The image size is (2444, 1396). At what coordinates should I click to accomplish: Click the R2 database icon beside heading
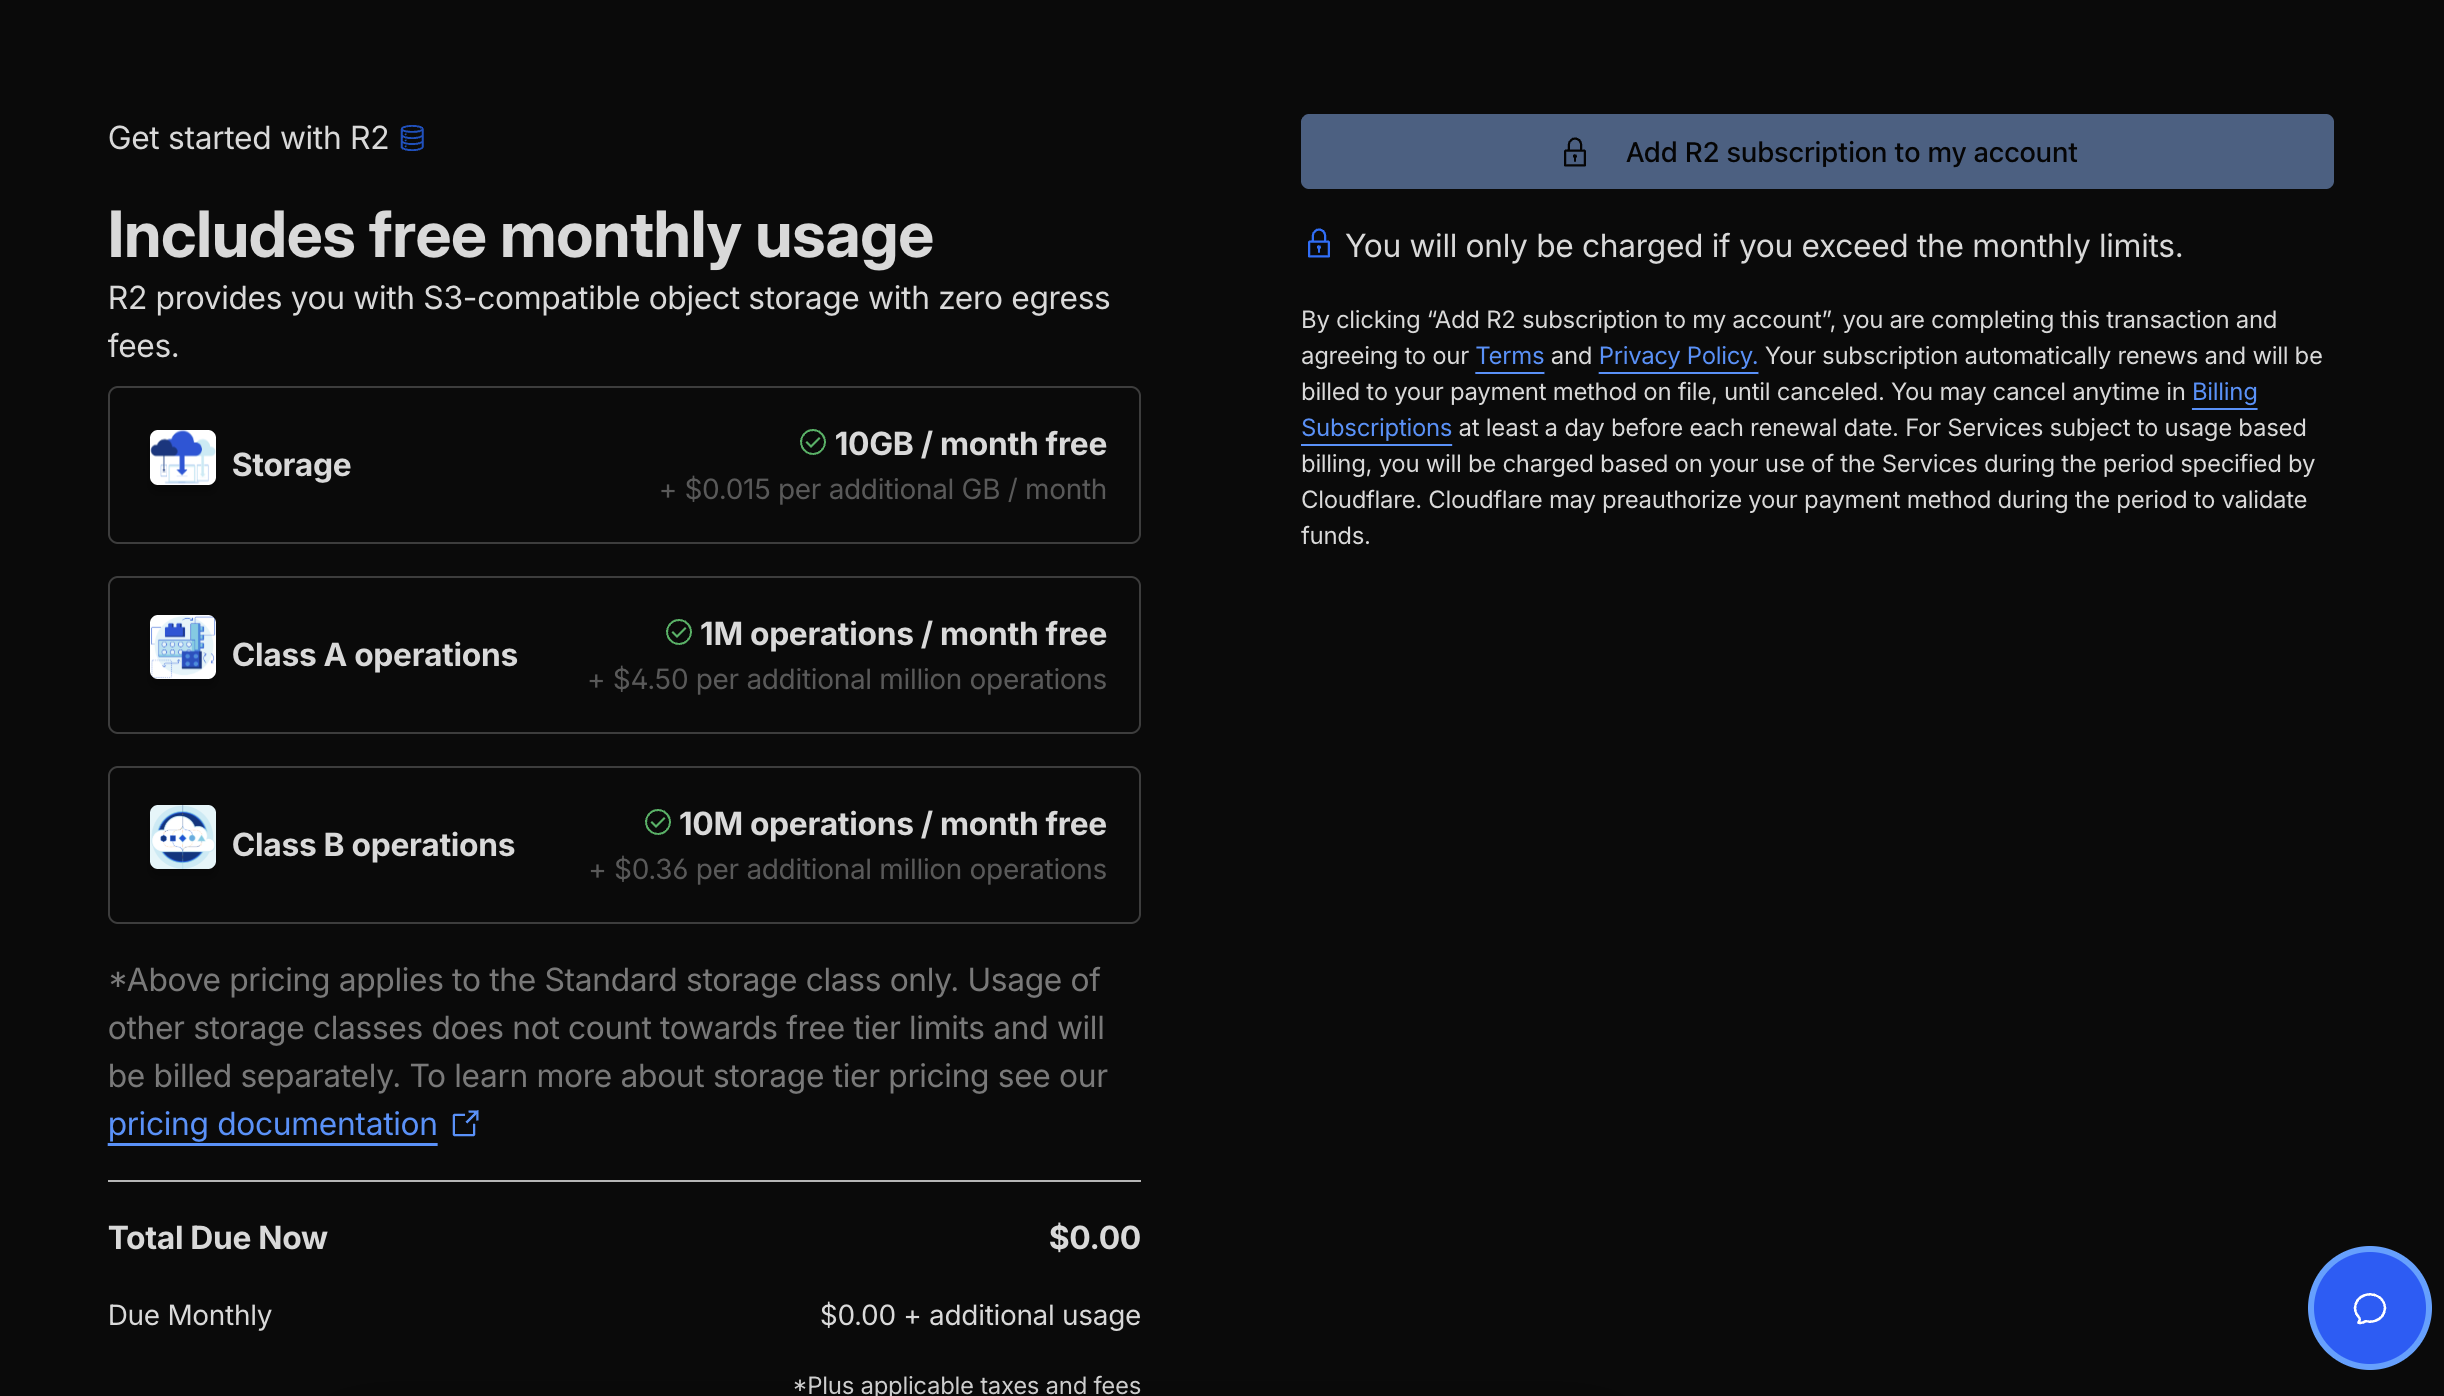(412, 138)
